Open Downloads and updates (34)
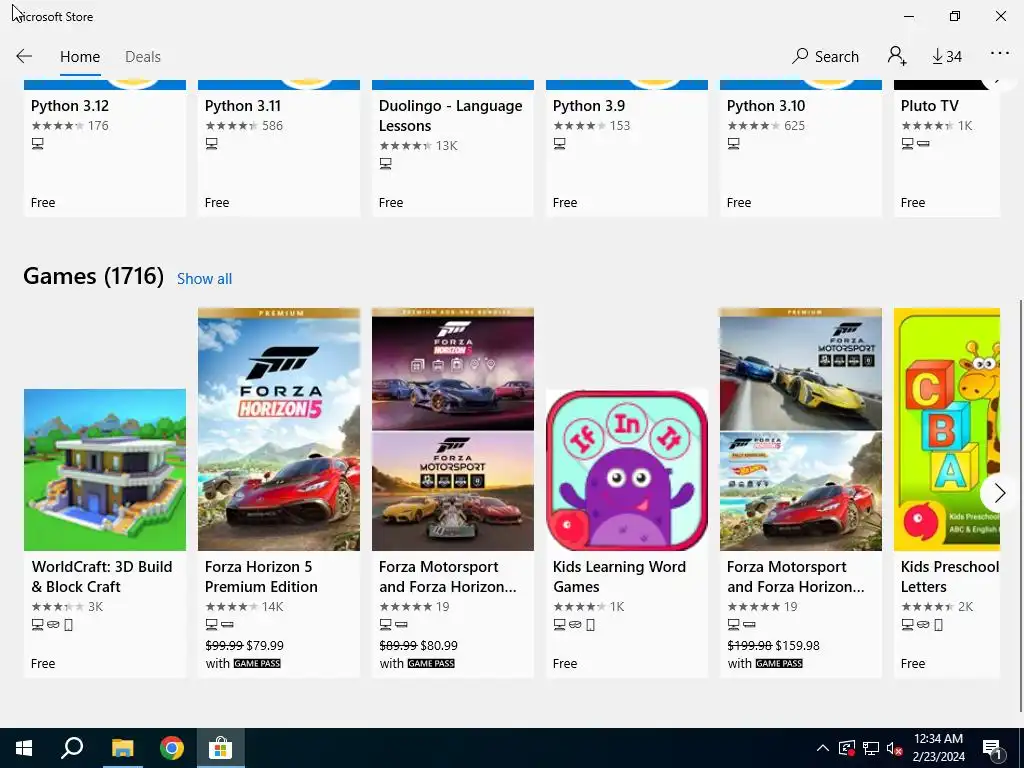Image resolution: width=1024 pixels, height=768 pixels. tap(947, 57)
